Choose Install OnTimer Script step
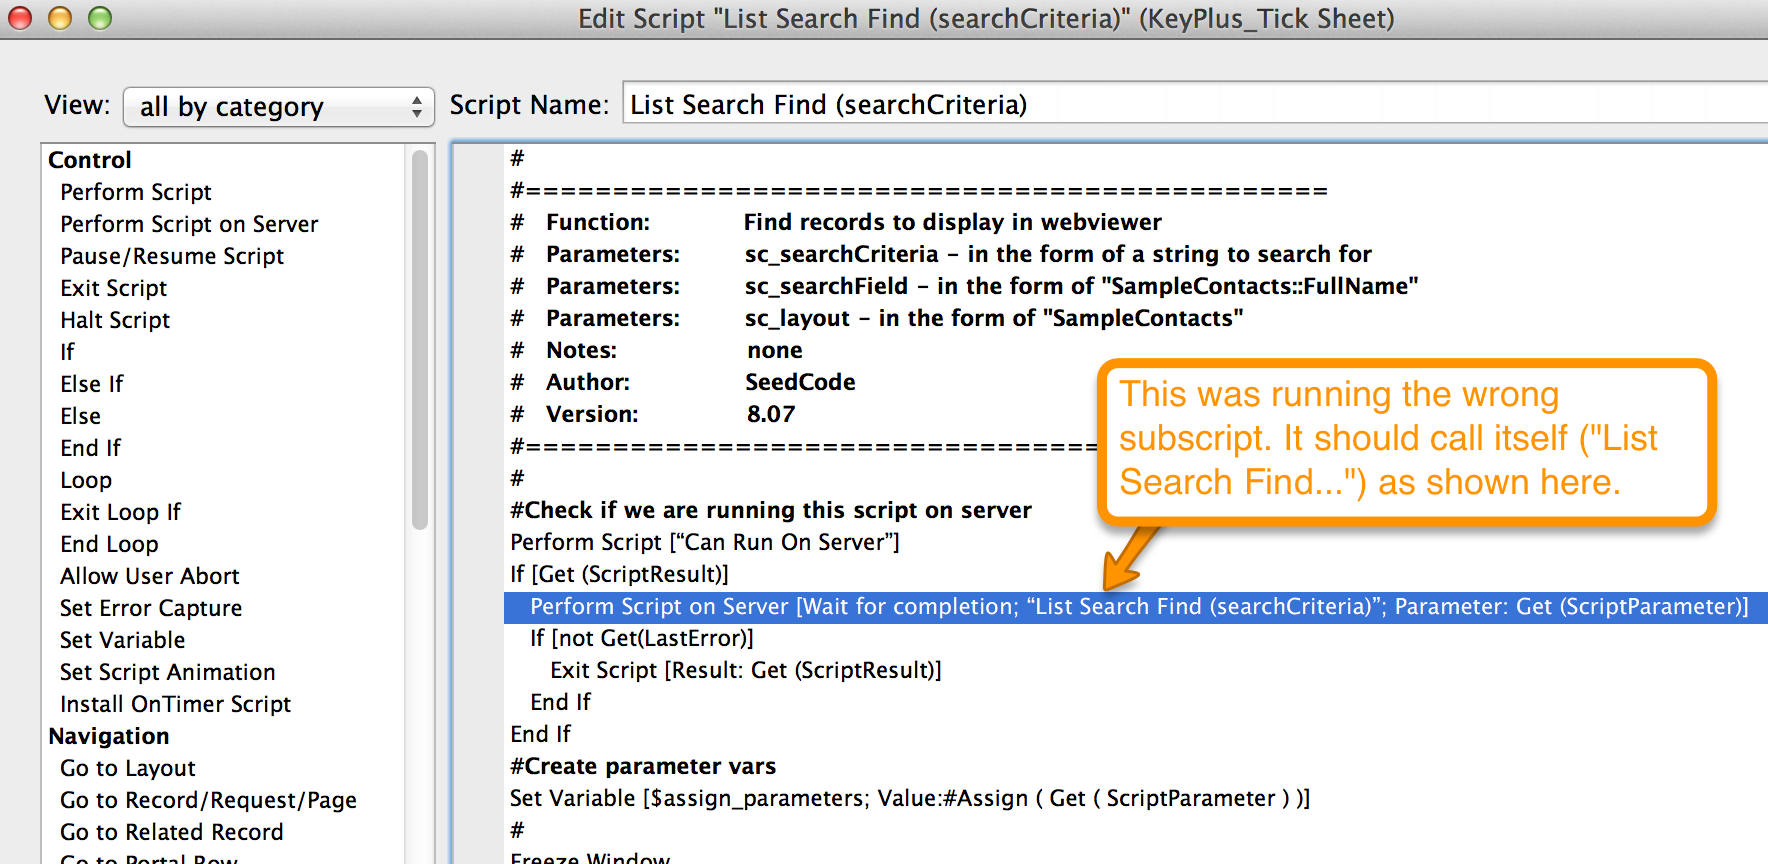Image resolution: width=1768 pixels, height=864 pixels. coord(175,704)
